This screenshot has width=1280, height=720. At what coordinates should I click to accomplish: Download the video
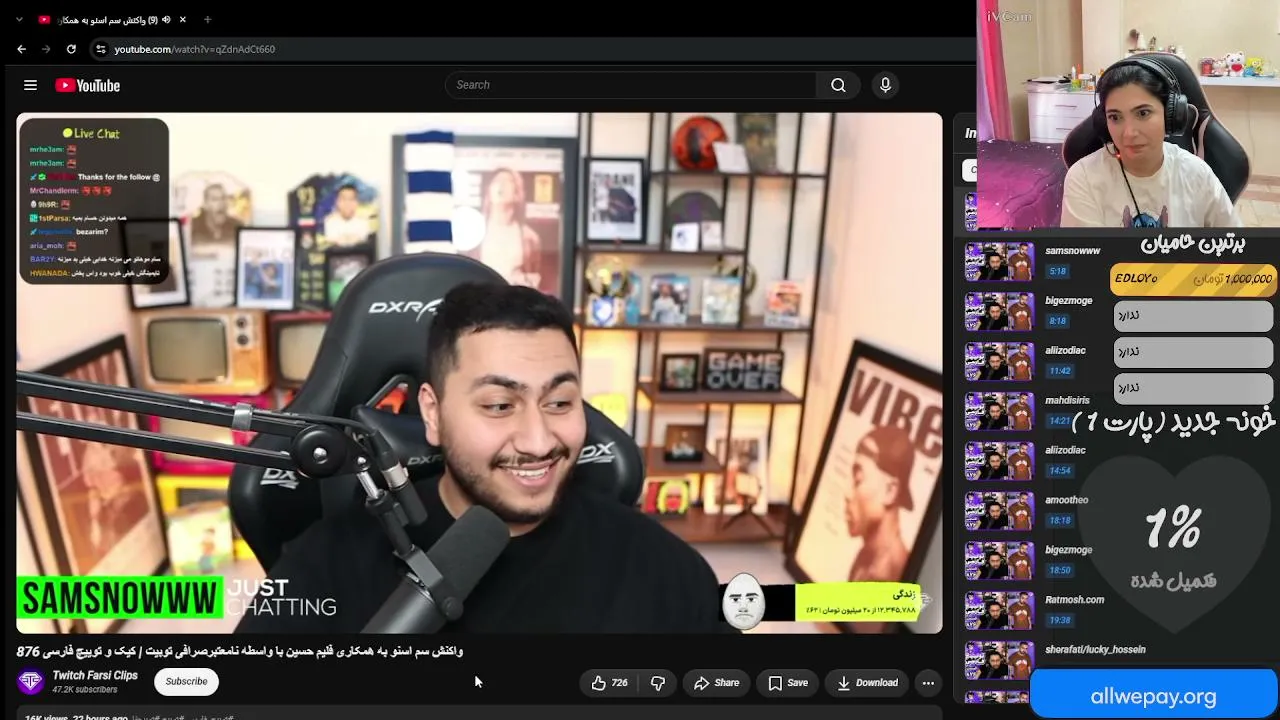(867, 683)
